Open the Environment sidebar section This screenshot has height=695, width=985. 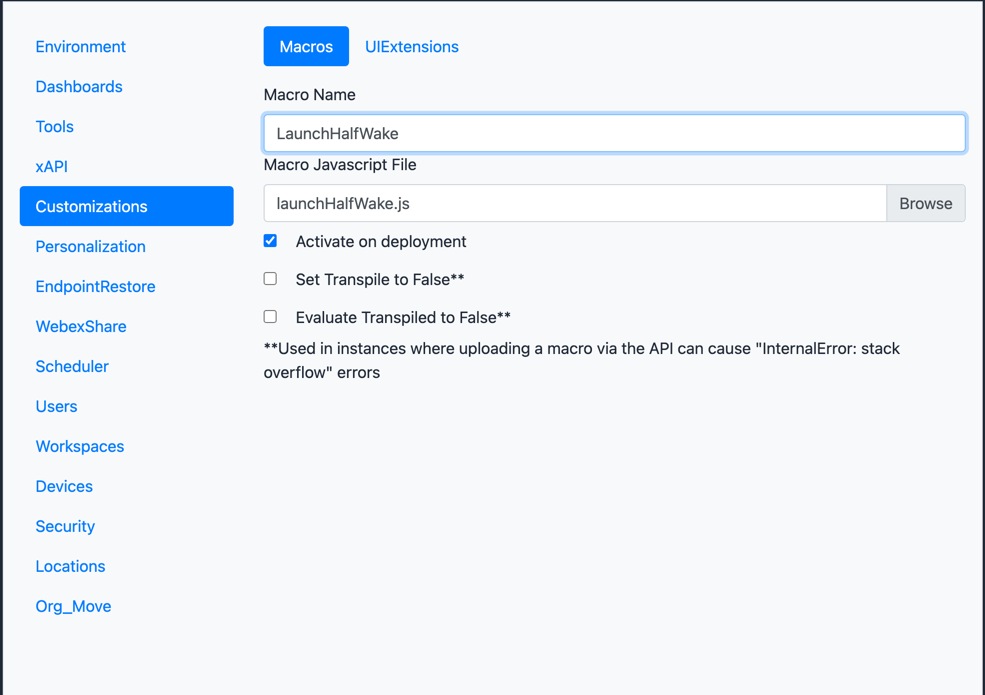[x=80, y=47]
